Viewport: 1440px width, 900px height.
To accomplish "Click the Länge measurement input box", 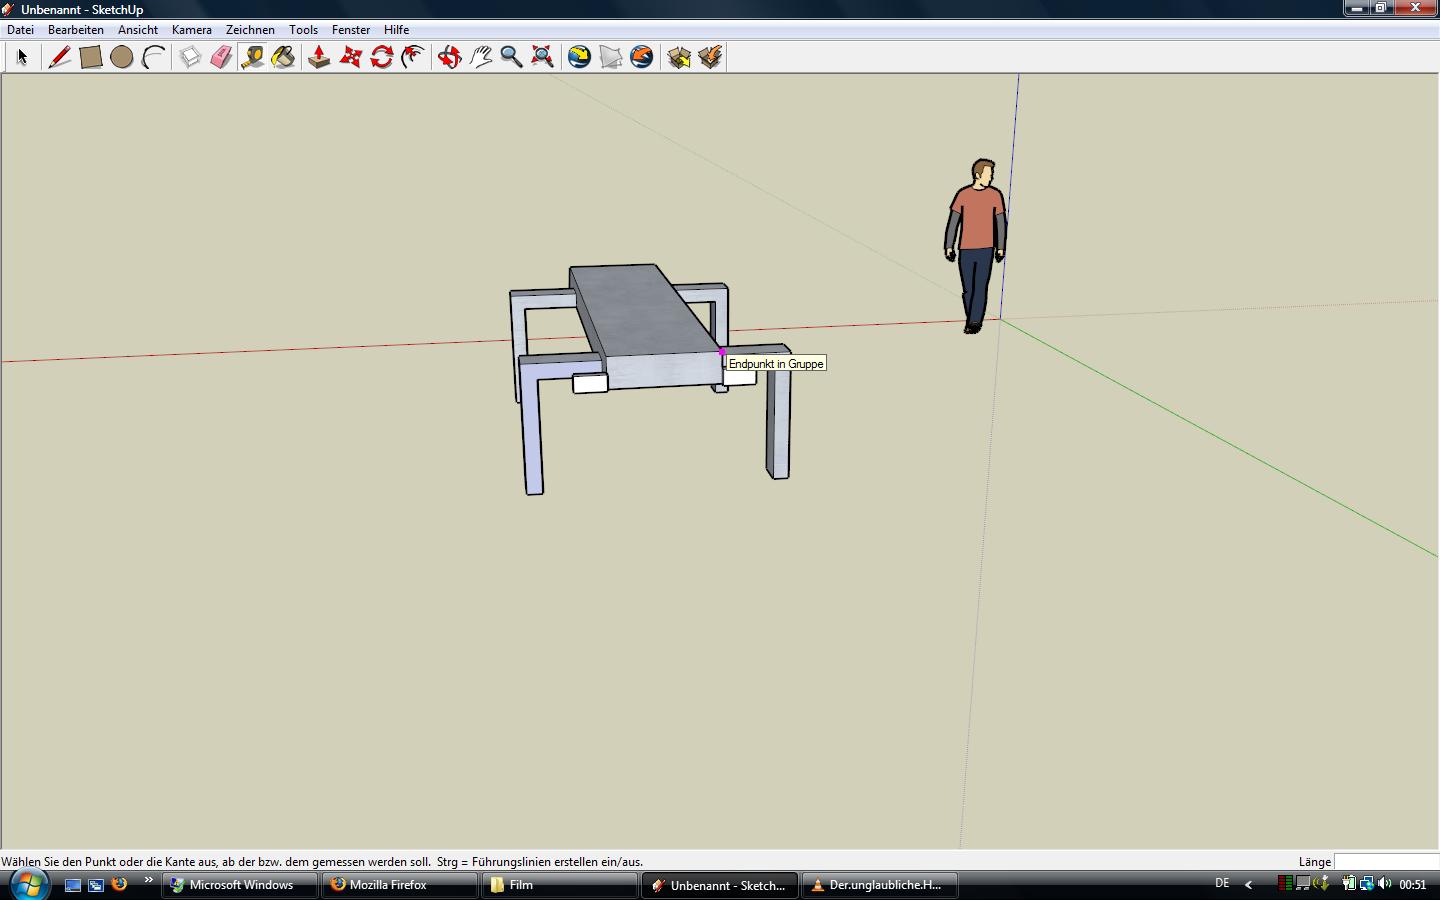I will pyautogui.click(x=1386, y=862).
